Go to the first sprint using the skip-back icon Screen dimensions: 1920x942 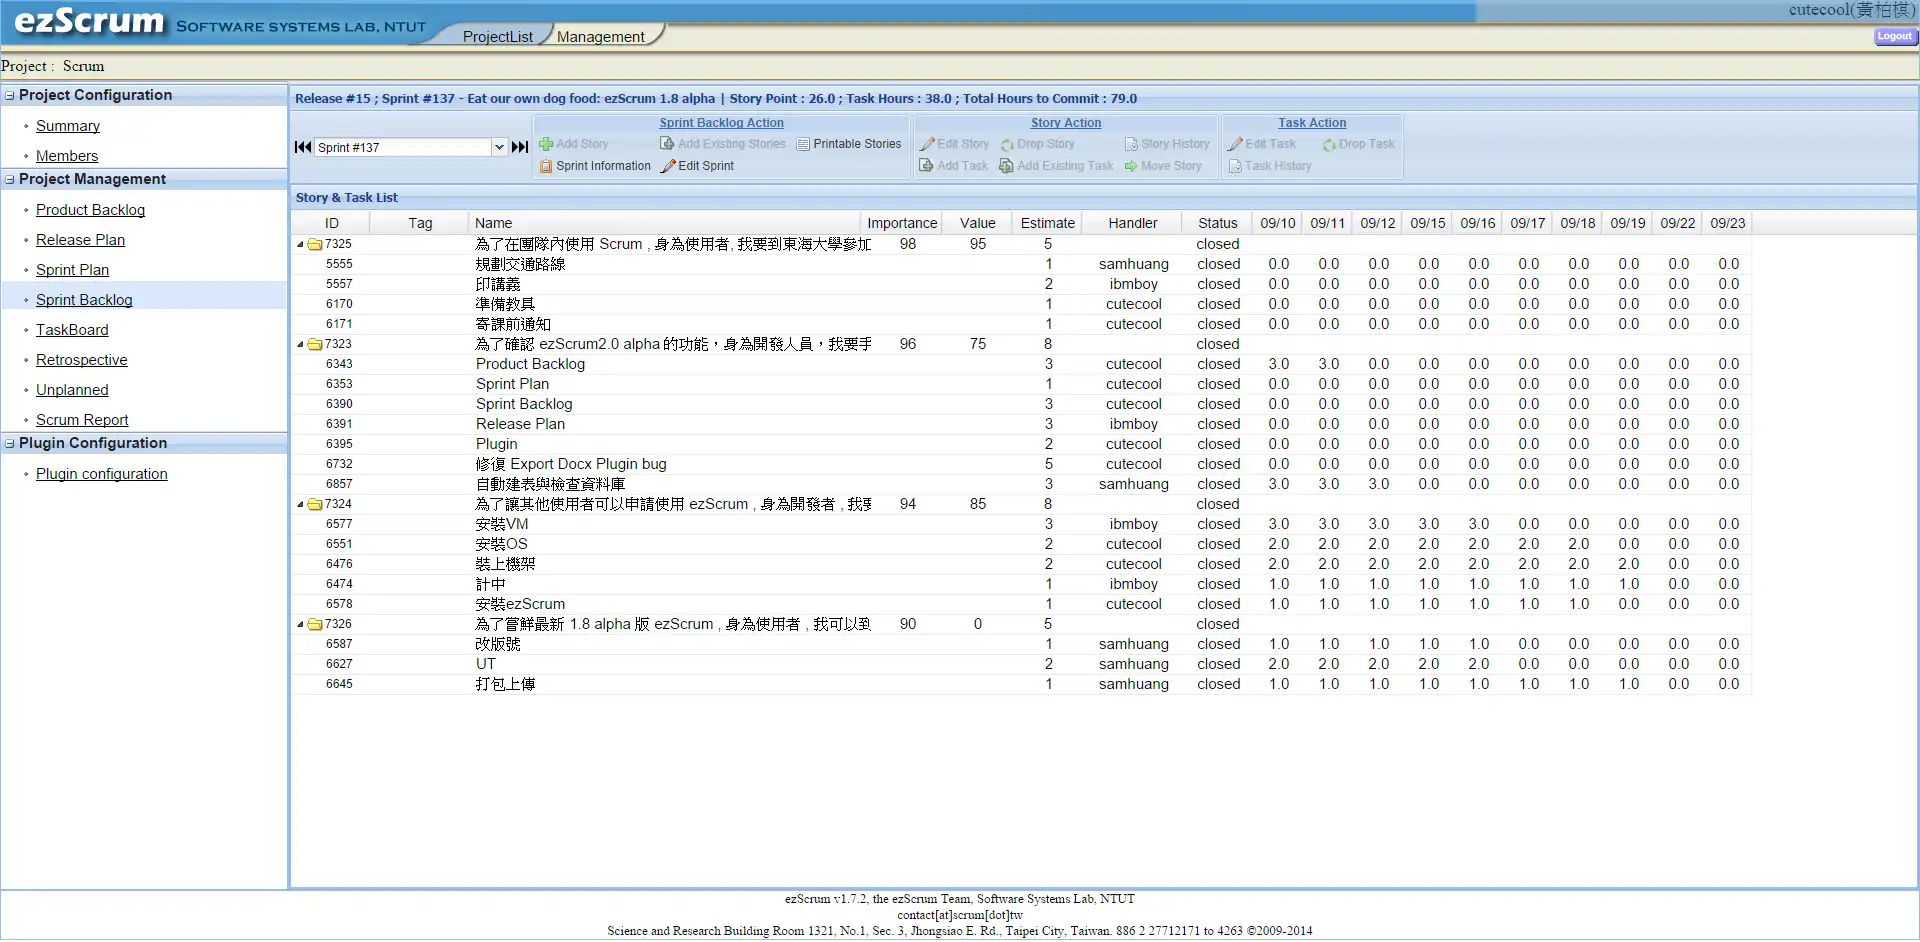point(302,147)
